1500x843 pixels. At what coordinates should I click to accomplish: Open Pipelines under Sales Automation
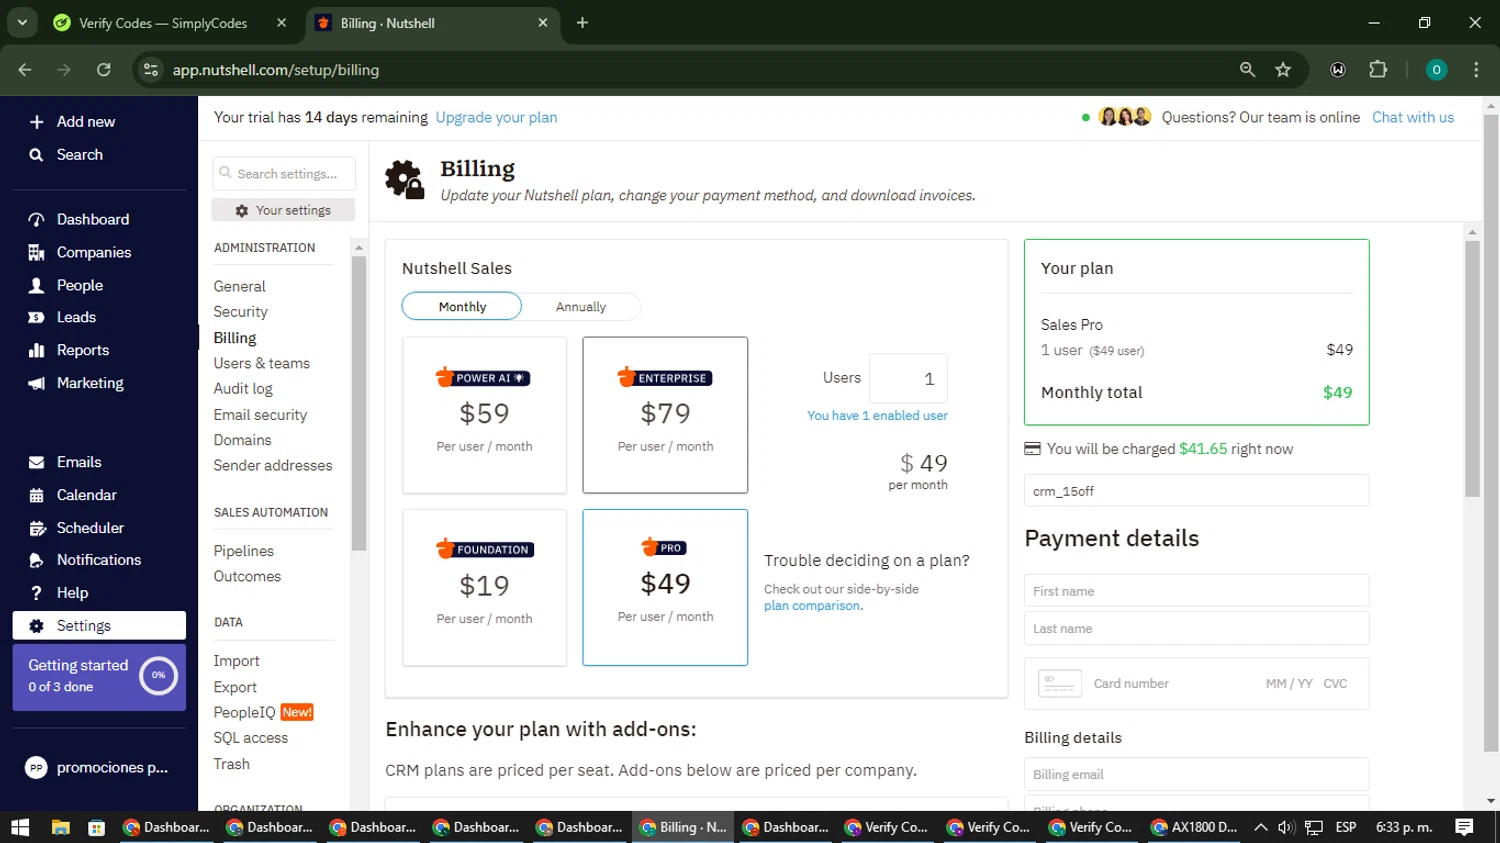243,551
